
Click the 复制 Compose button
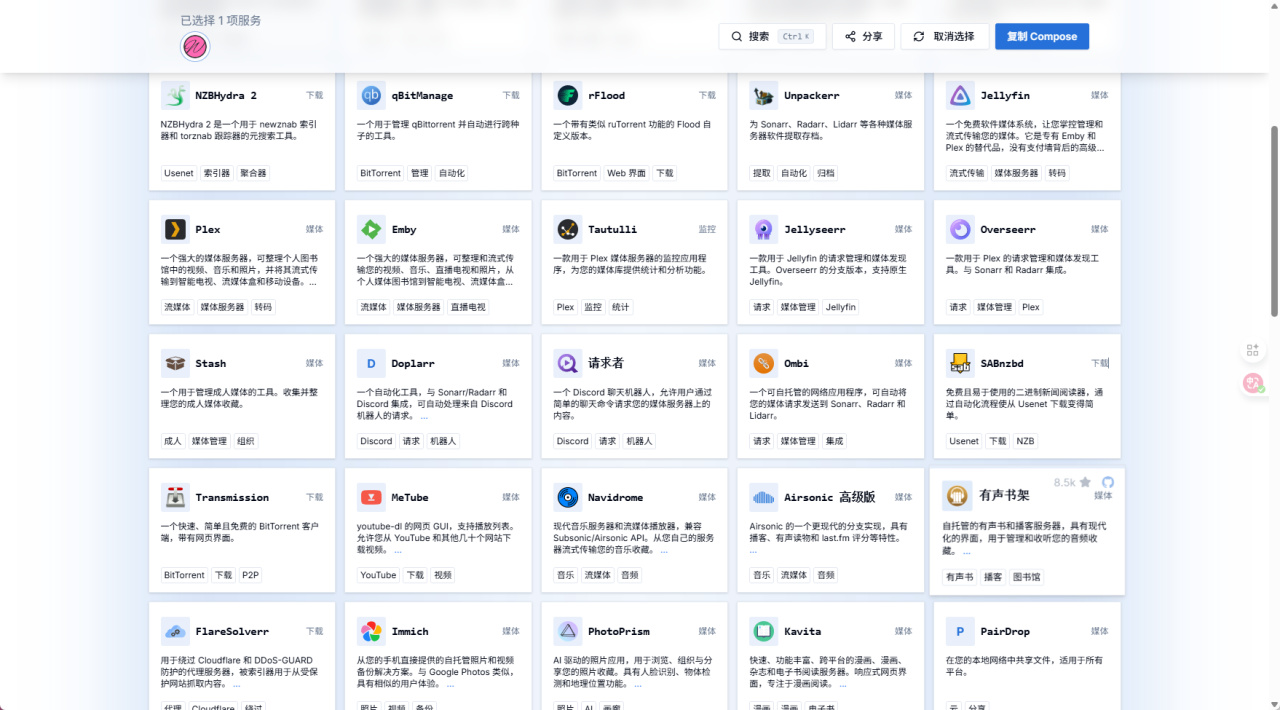[x=1042, y=36]
